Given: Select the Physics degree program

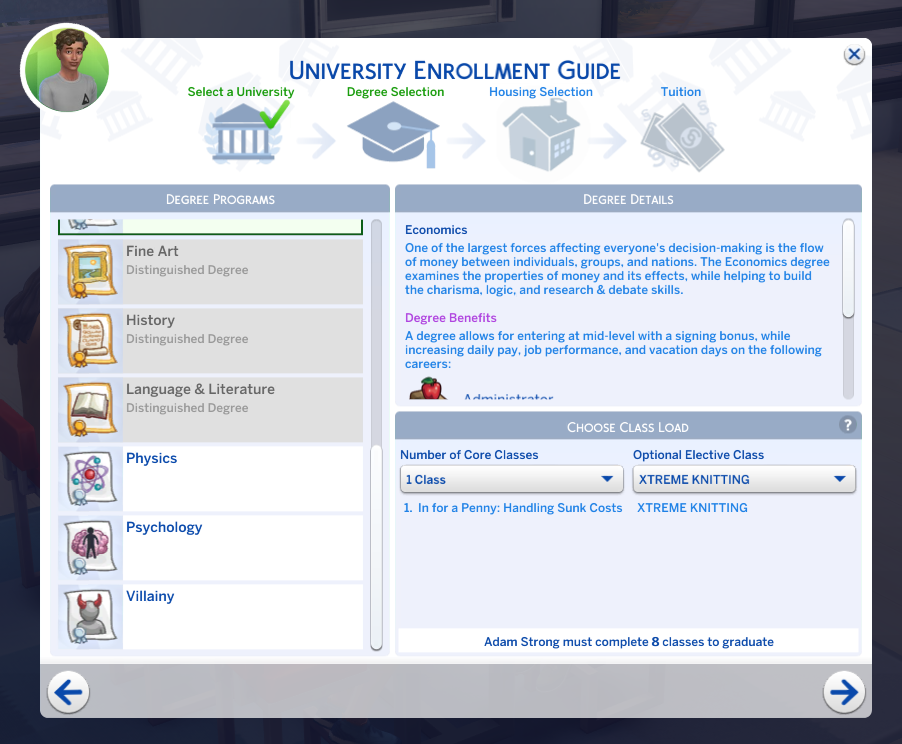Looking at the screenshot, I should (211, 479).
